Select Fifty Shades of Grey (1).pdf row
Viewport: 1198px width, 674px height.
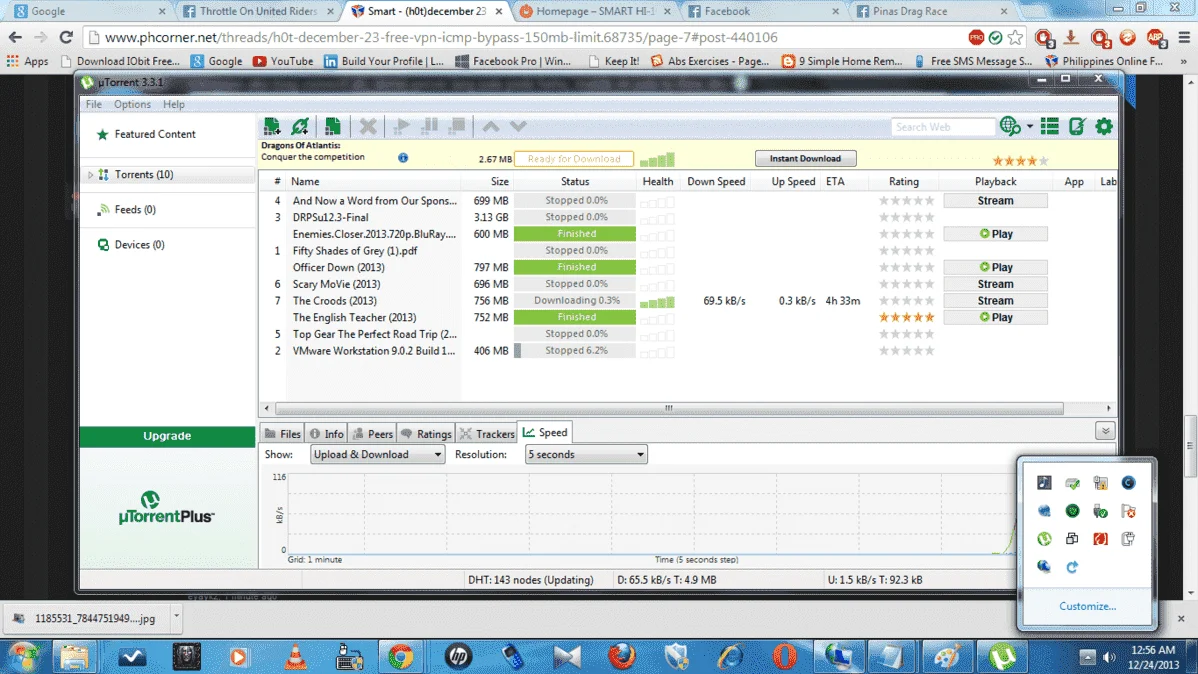point(688,251)
